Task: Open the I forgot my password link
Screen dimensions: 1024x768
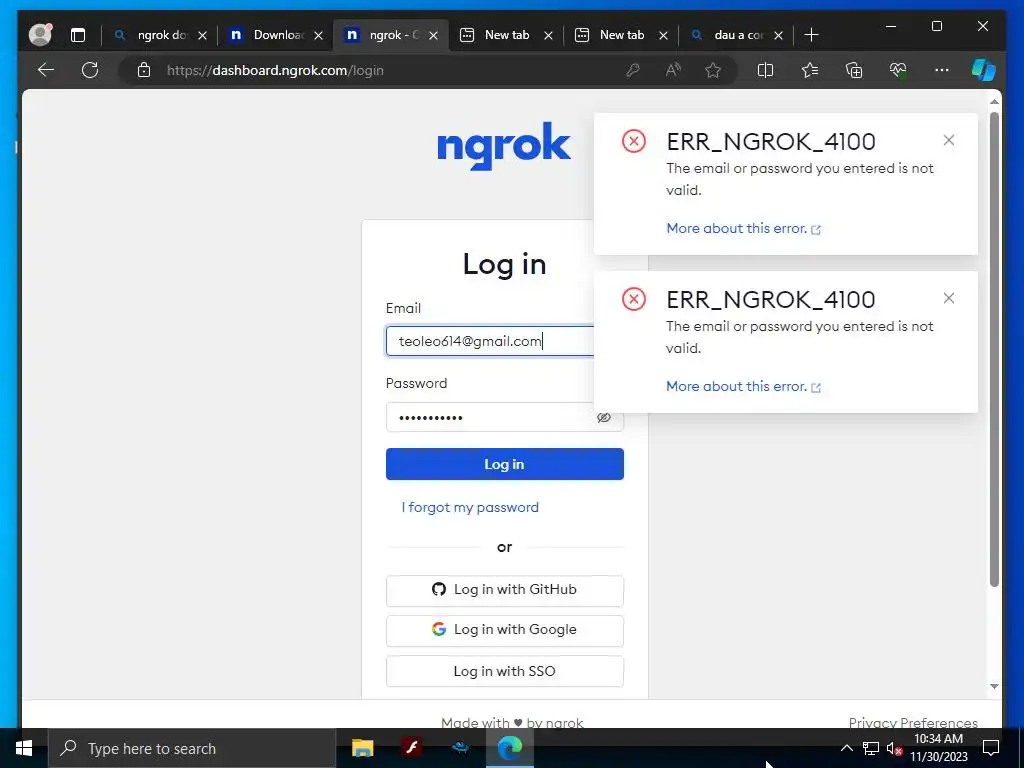Action: (470, 507)
